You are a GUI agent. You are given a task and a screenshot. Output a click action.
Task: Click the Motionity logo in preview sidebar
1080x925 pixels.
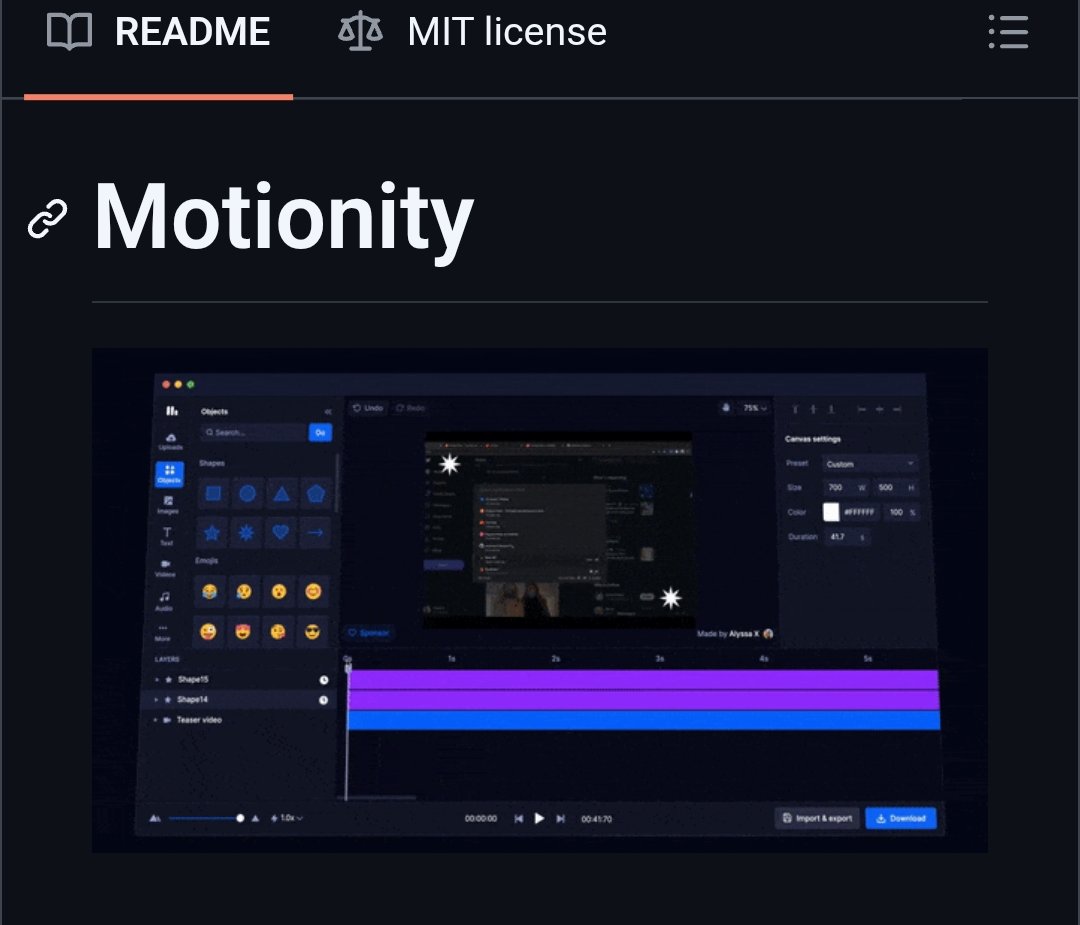tap(172, 411)
